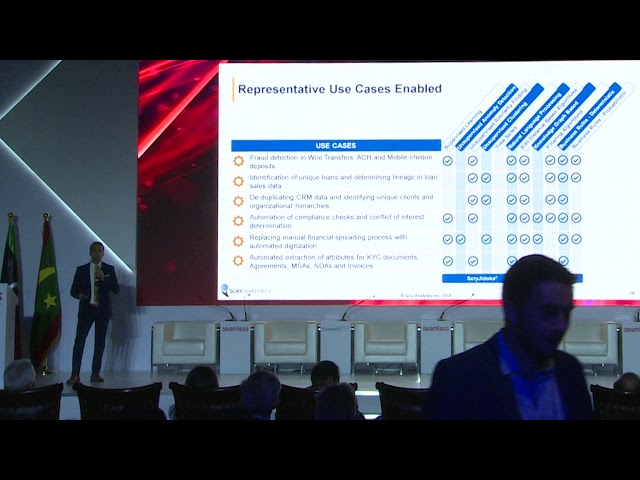This screenshot has height=480, width=640.
Task: Click Unsupervised Clustering check mark in unique loans row
Action: coord(486,178)
